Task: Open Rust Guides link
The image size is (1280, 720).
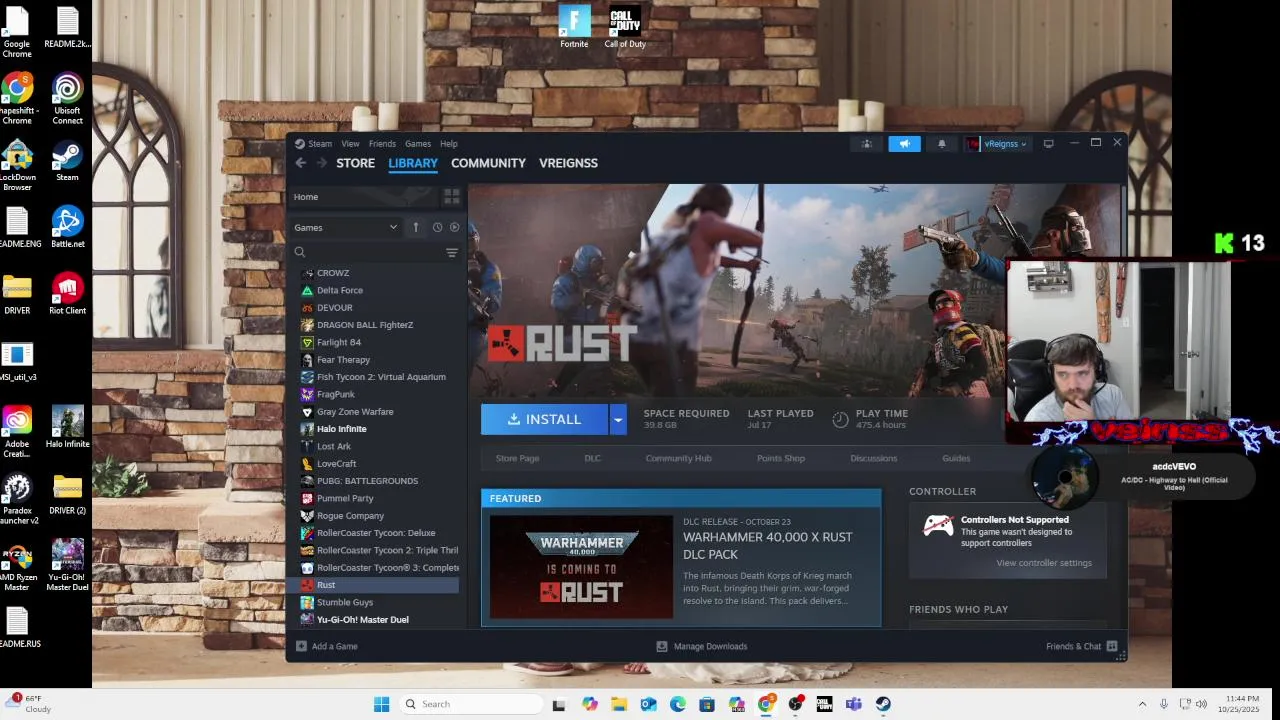Action: click(956, 458)
